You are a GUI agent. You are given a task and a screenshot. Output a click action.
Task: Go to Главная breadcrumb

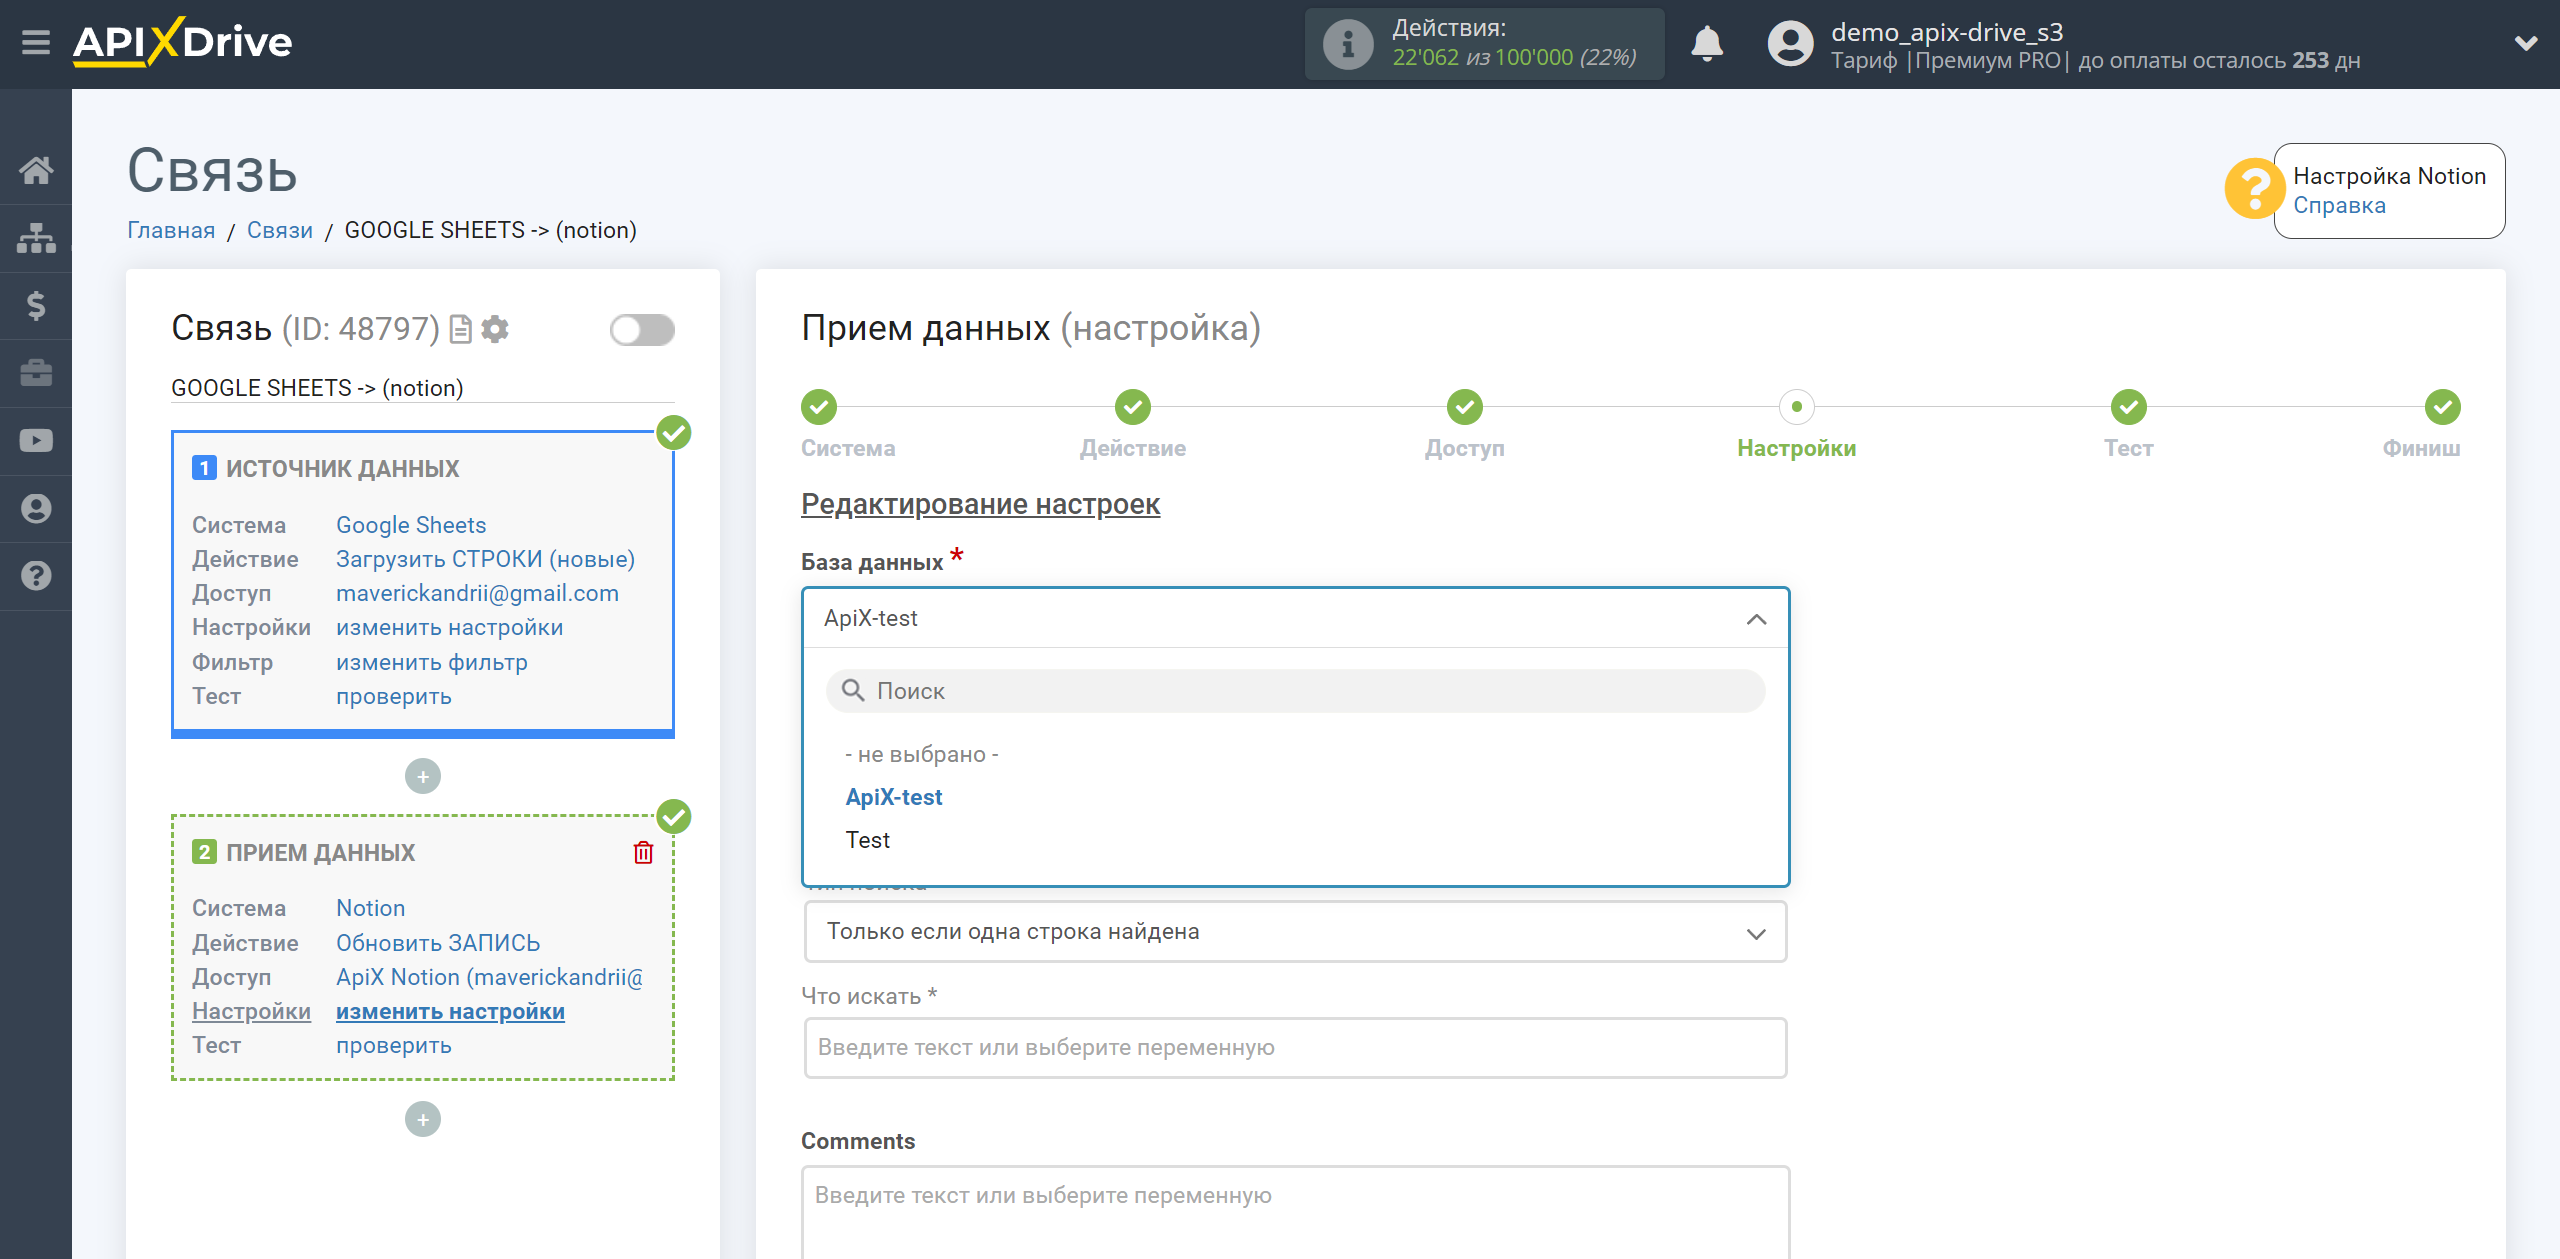pyautogui.click(x=171, y=230)
